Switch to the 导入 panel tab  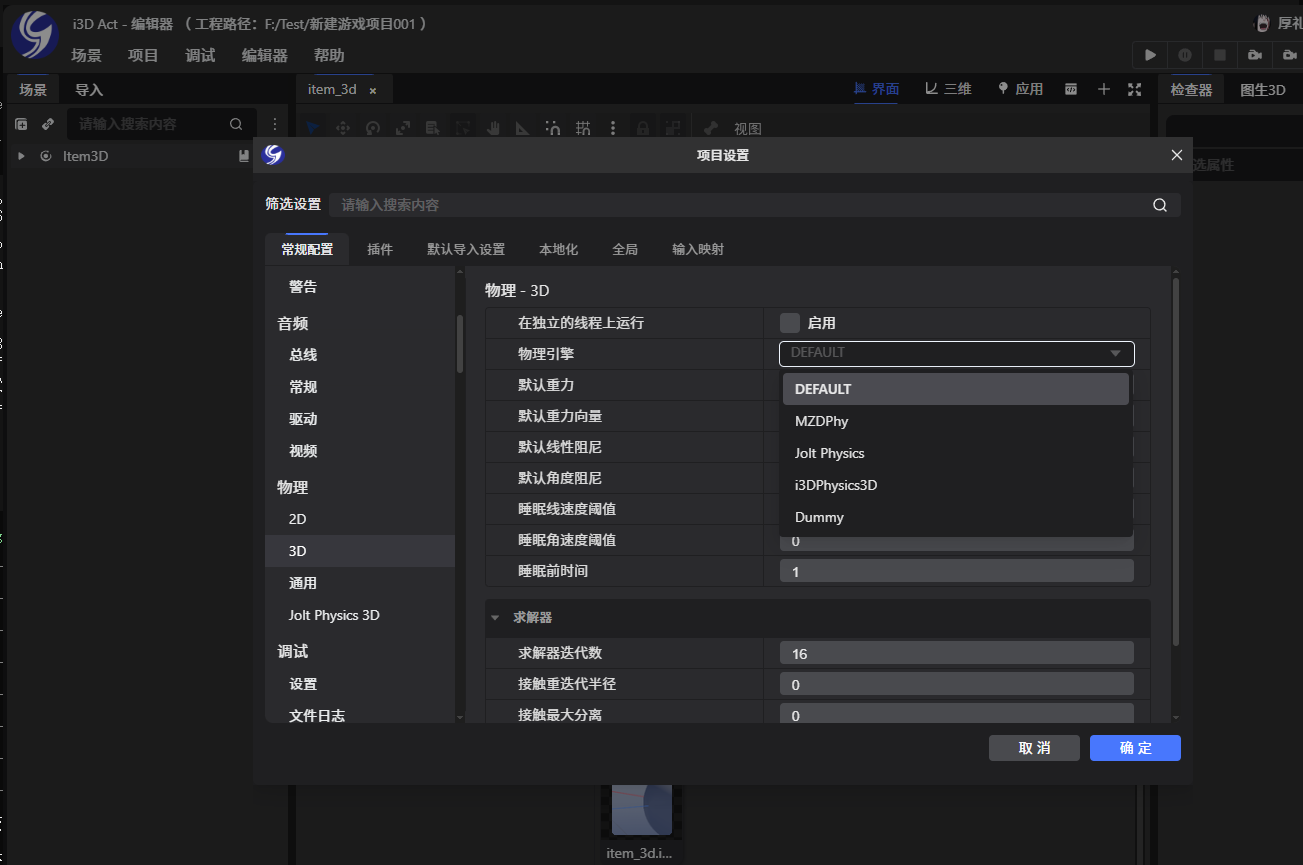click(x=89, y=90)
